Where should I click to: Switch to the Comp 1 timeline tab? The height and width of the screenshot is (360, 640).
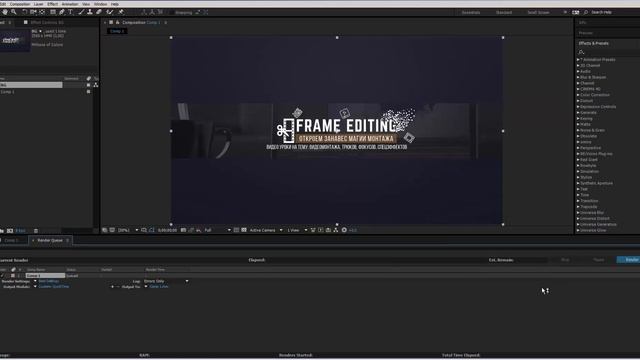[x=11, y=240]
